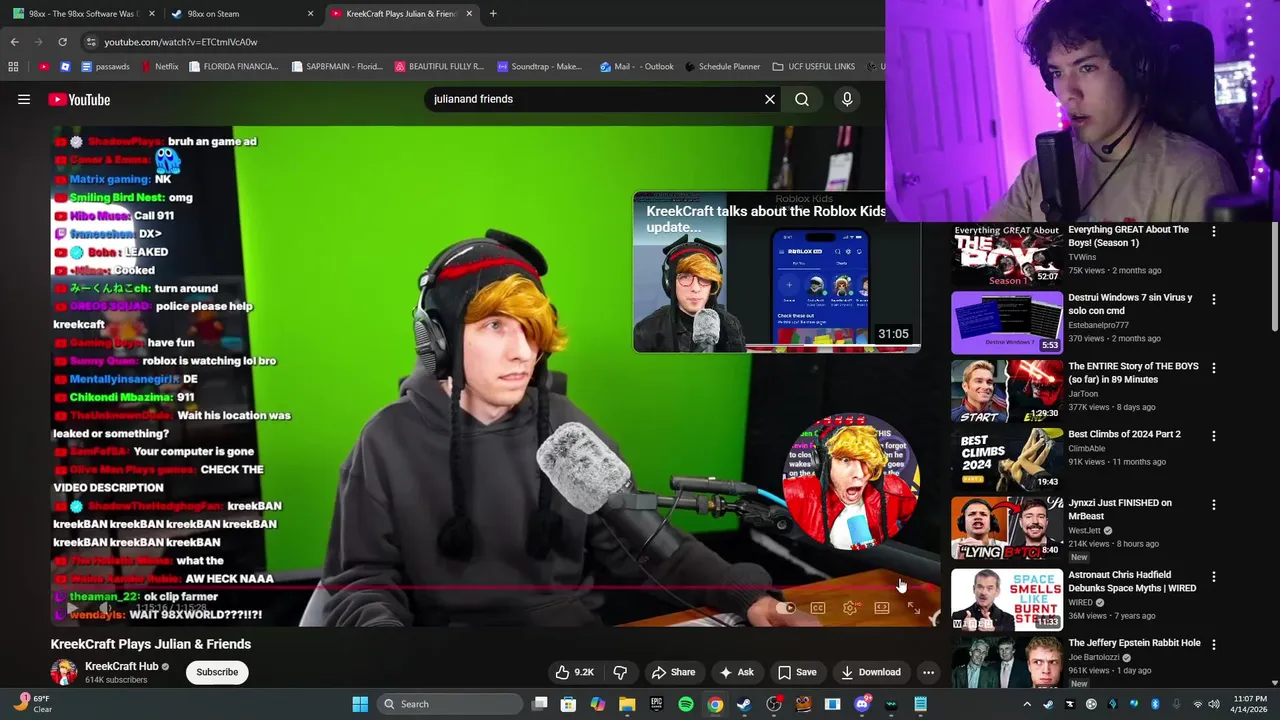Run search with the magnifier button
The width and height of the screenshot is (1280, 720).
pyautogui.click(x=802, y=99)
